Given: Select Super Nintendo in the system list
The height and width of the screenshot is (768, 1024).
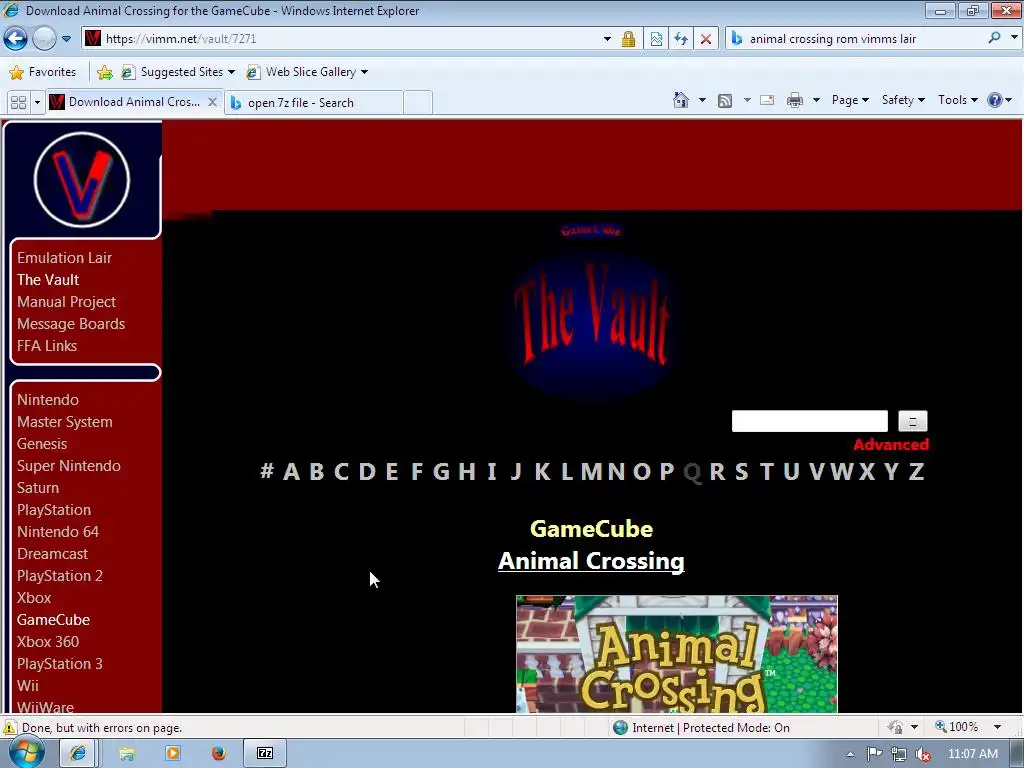Looking at the screenshot, I should [69, 466].
